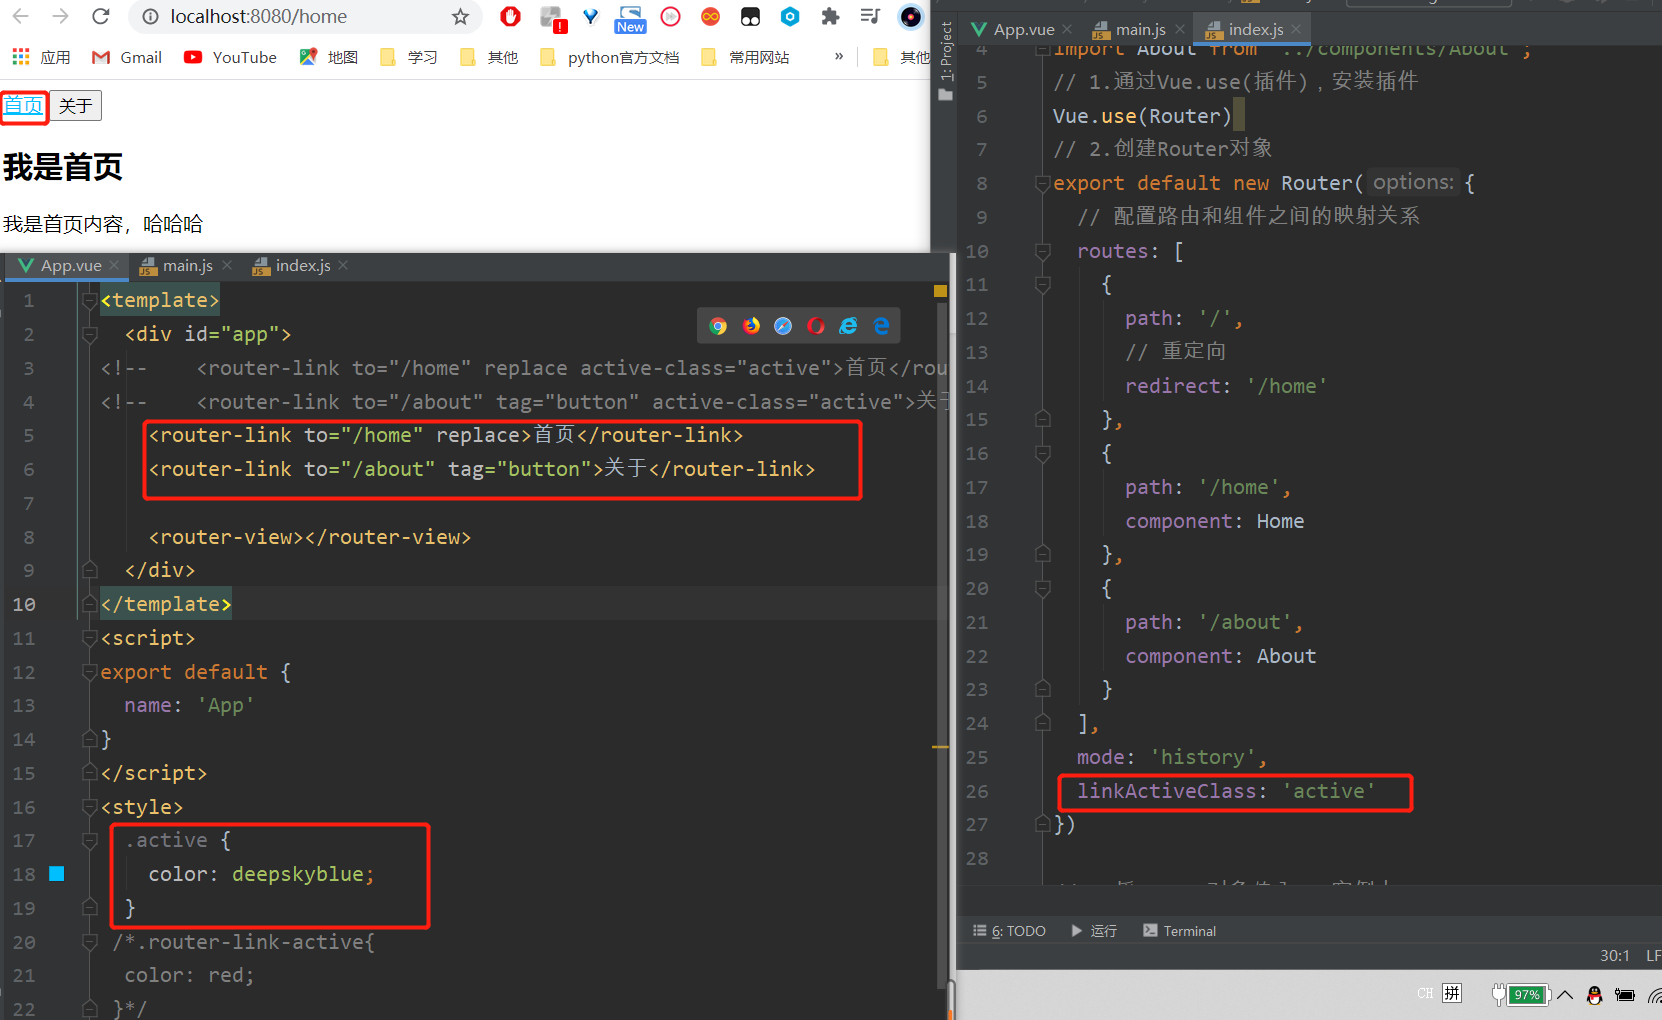Collapse the /home route object fold at line 16
1662x1020 pixels.
coord(1043,453)
